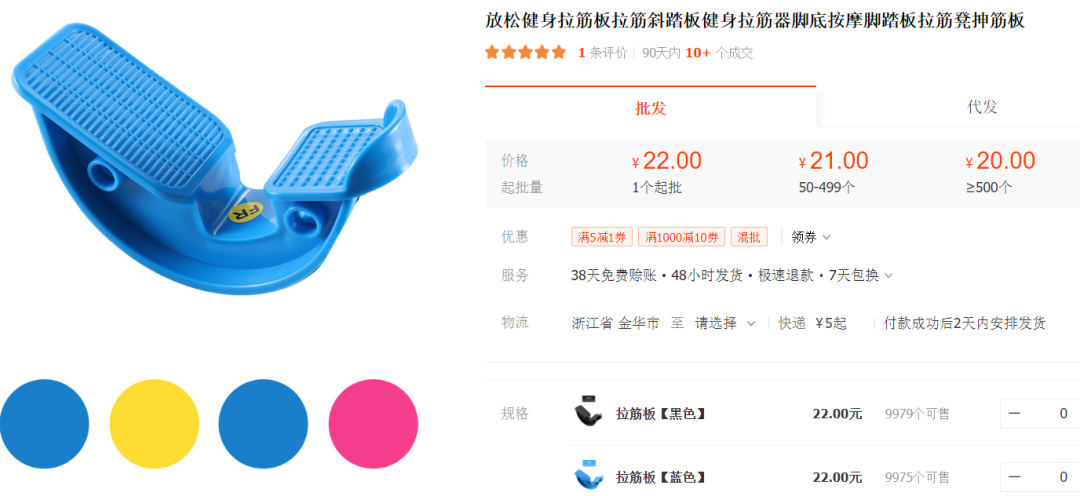Open the 1 条评价 reviews link
This screenshot has width=1080, height=496.
603,53
